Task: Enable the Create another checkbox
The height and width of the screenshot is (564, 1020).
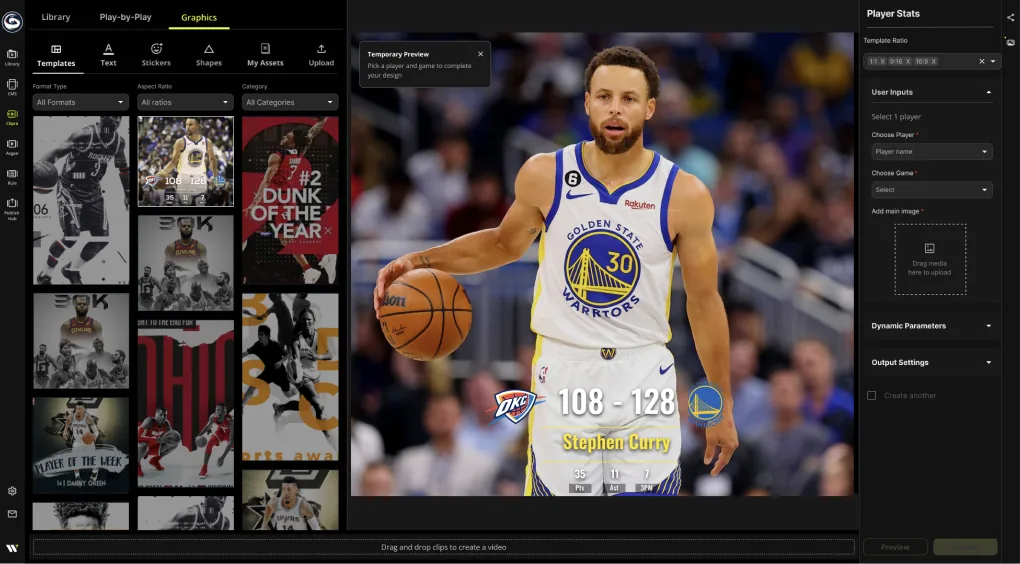Action: point(872,396)
